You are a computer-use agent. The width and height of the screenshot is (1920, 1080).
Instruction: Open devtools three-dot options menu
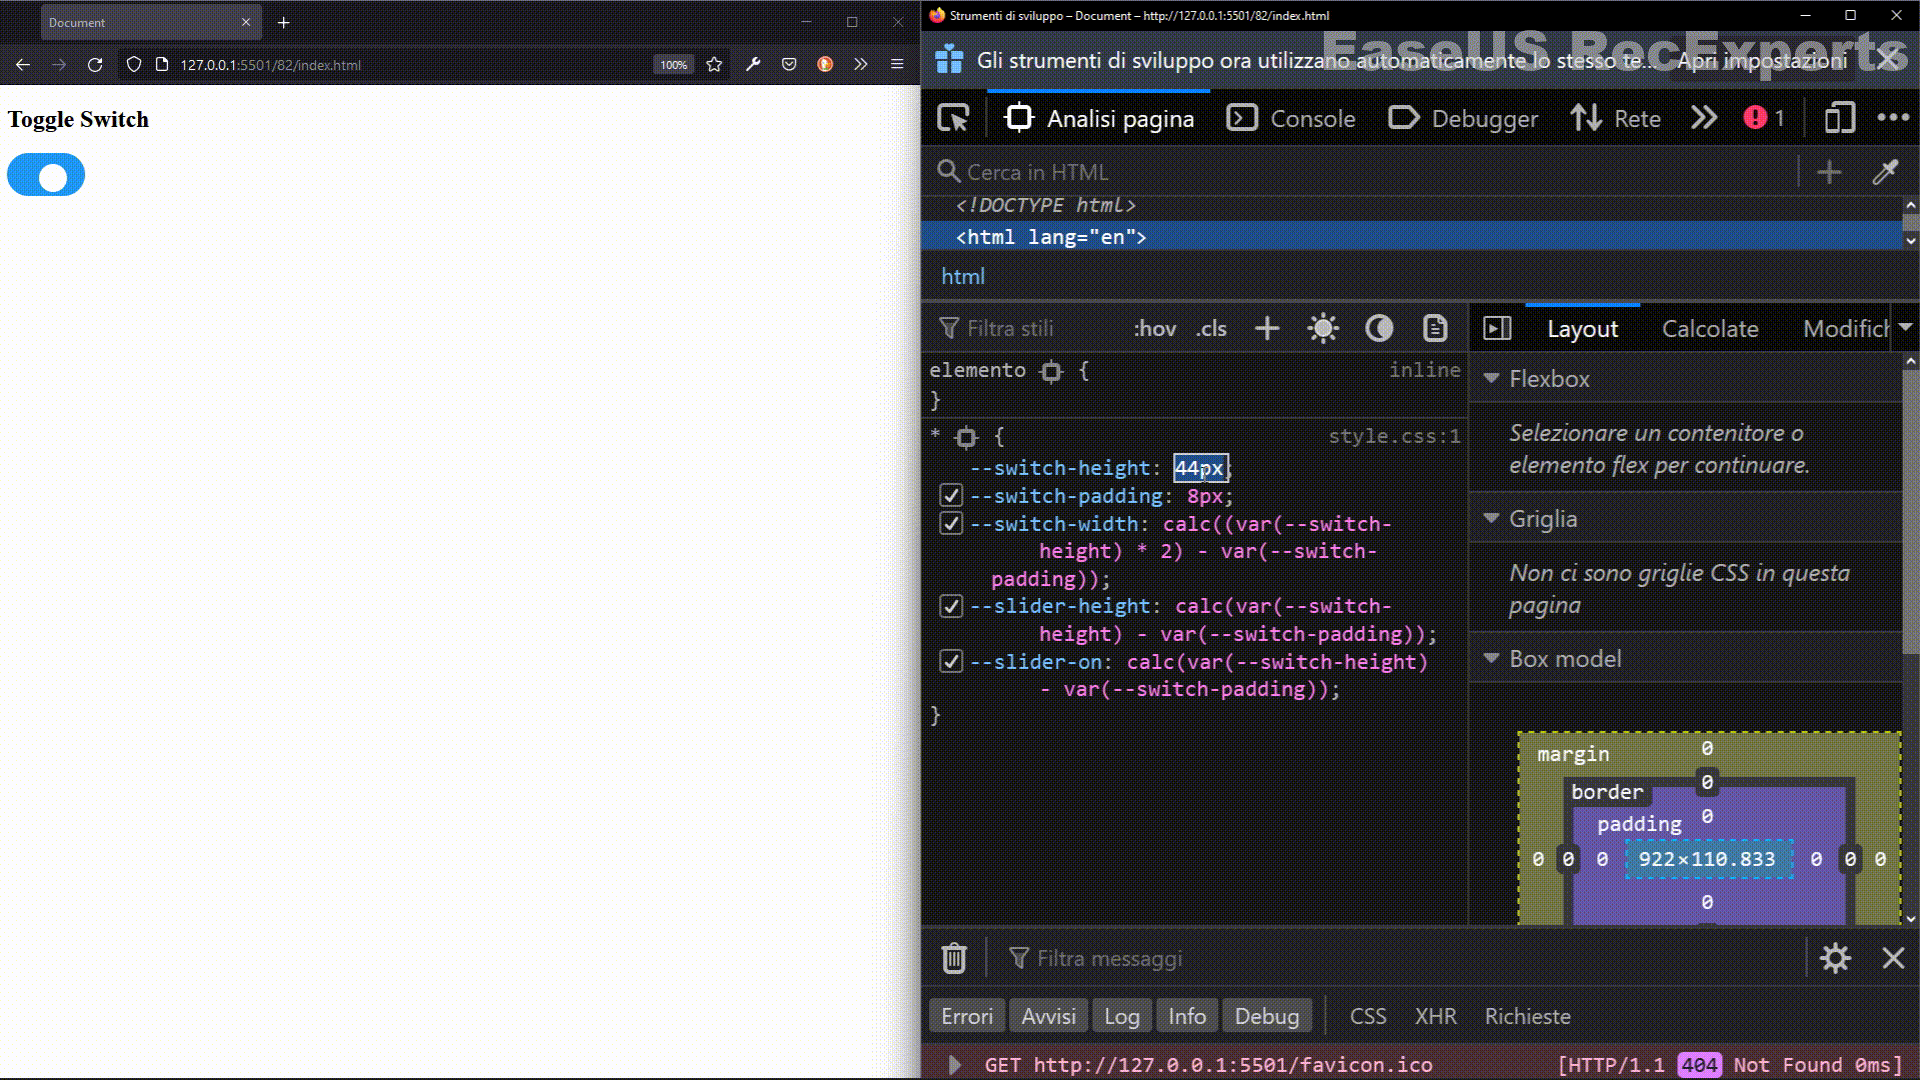coord(1893,118)
